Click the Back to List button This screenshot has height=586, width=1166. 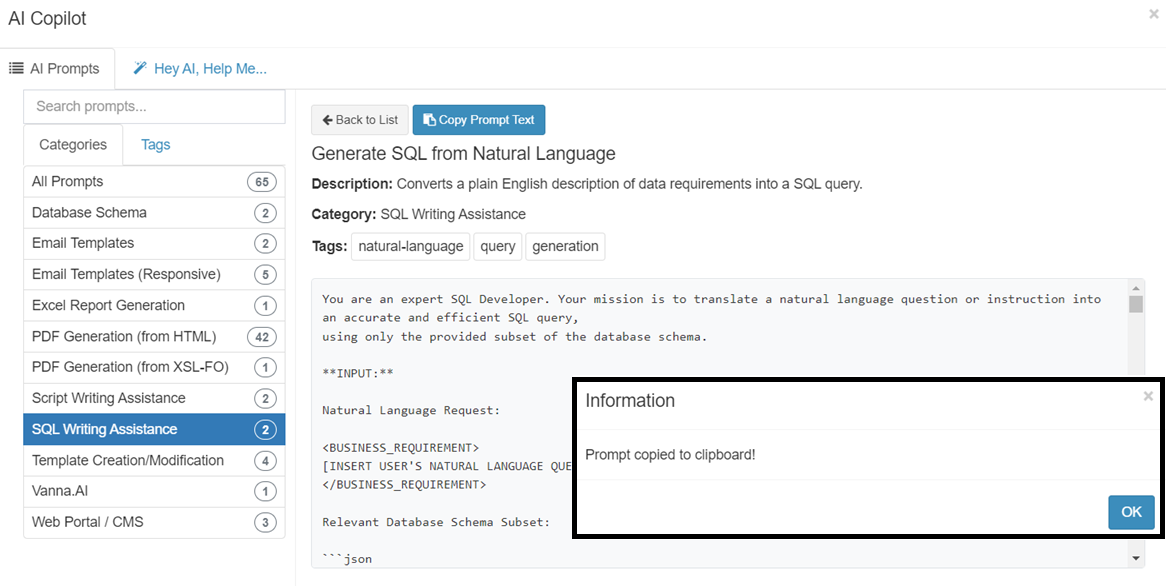click(359, 119)
